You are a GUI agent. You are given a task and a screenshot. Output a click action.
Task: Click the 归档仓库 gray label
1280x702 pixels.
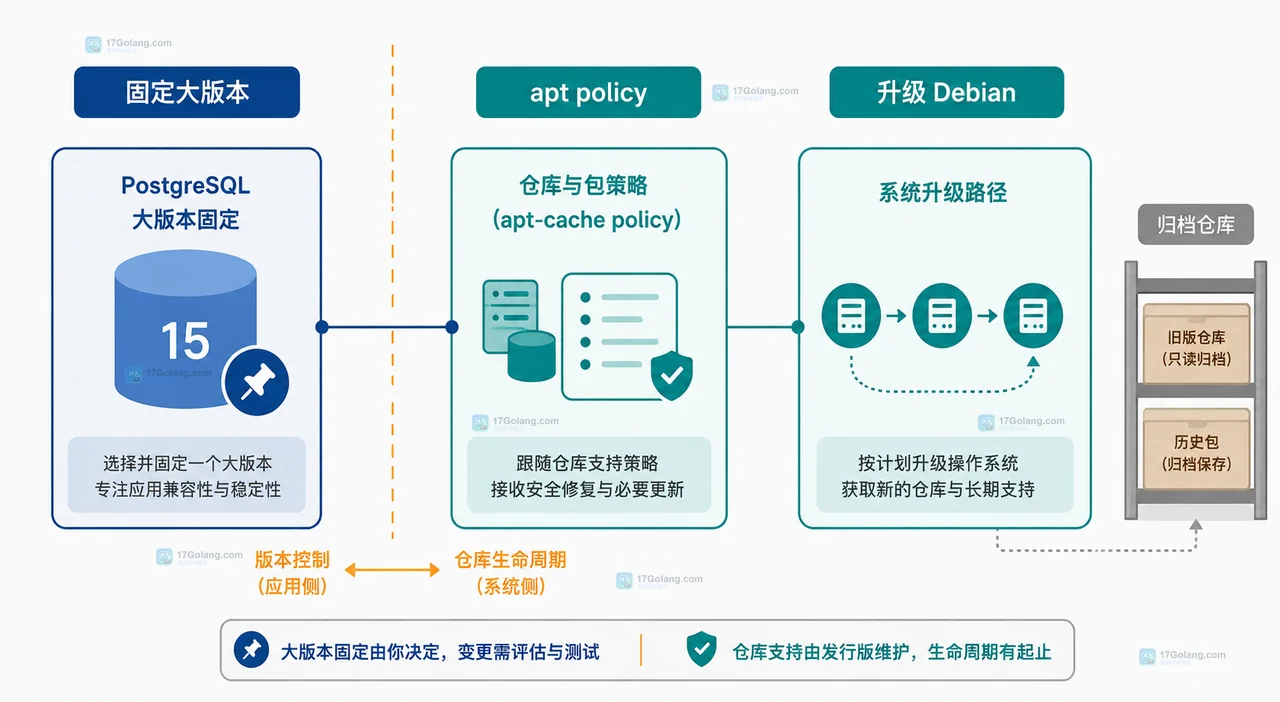[1195, 225]
